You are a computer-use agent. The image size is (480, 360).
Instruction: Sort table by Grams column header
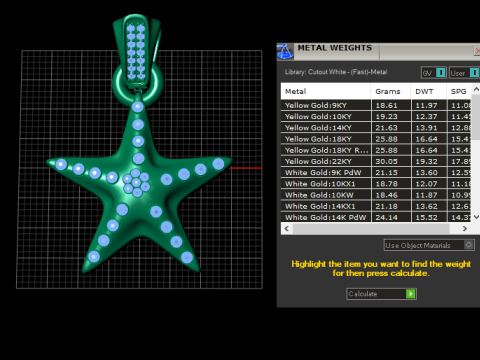(391, 91)
